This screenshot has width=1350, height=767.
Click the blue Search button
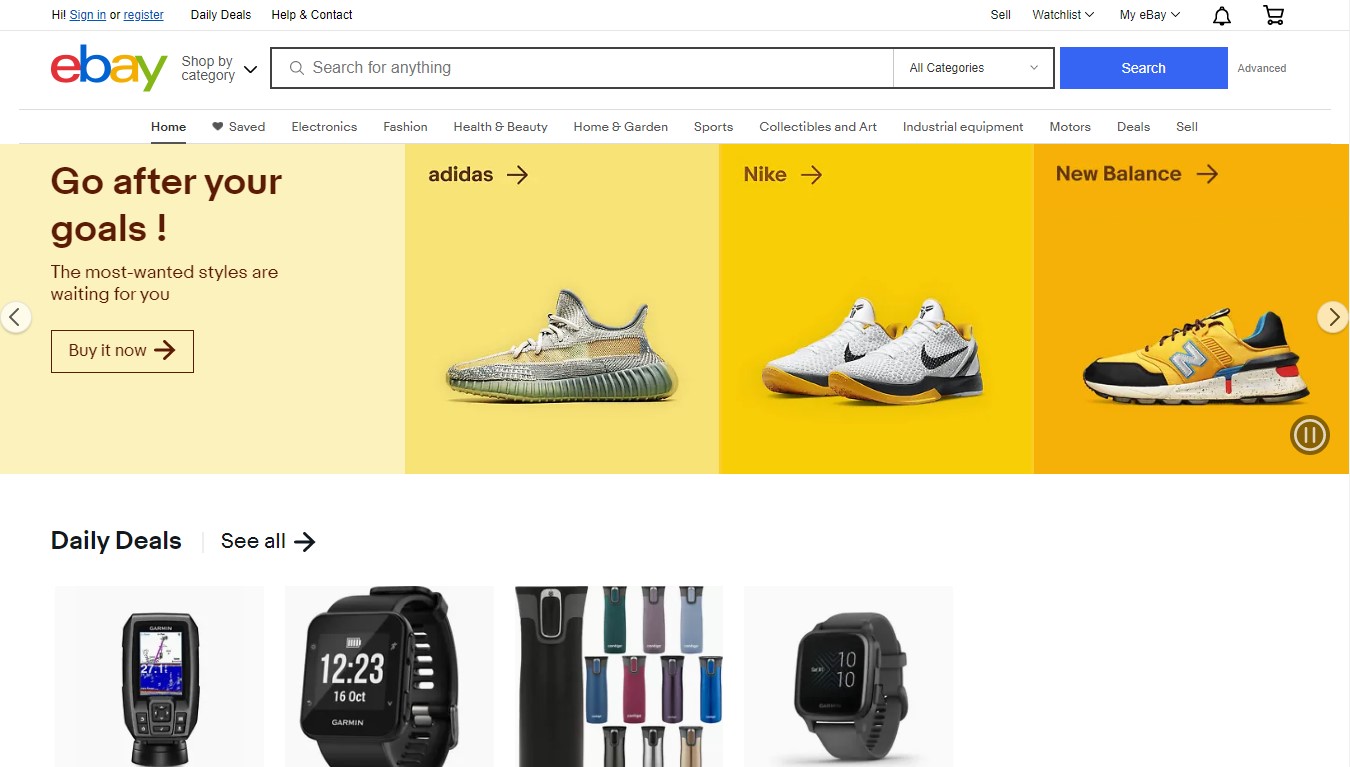pos(1143,68)
